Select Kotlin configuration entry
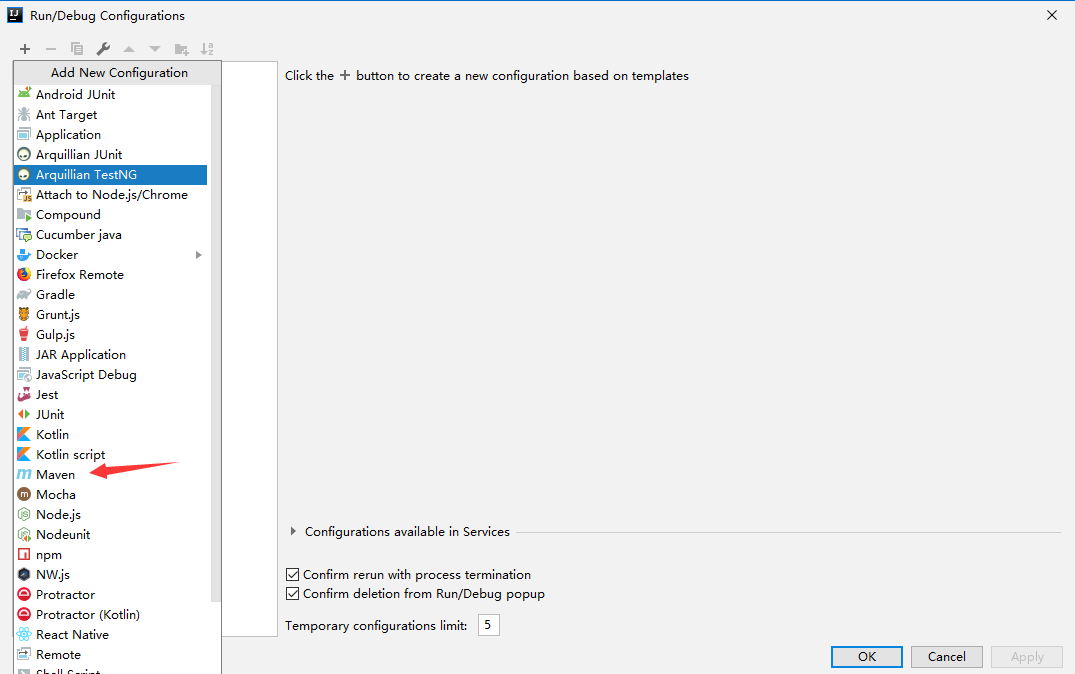Image resolution: width=1075 pixels, height=674 pixels. pos(110,434)
